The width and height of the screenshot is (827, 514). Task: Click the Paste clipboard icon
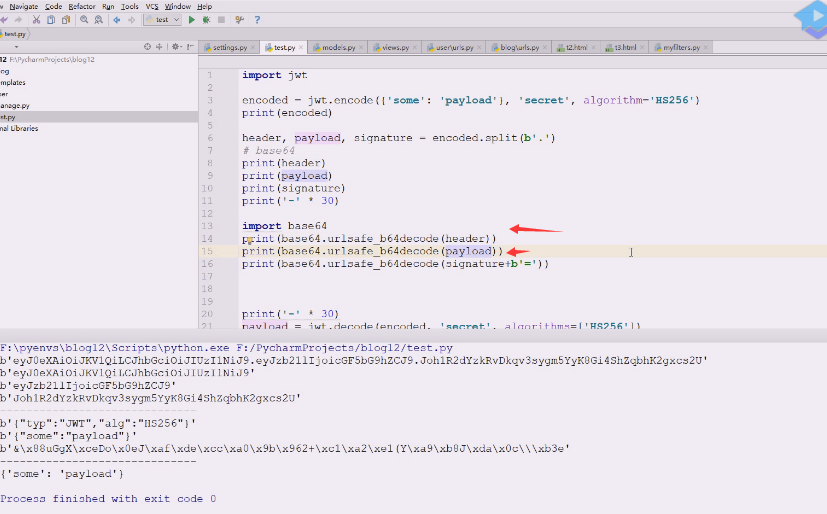(66, 20)
